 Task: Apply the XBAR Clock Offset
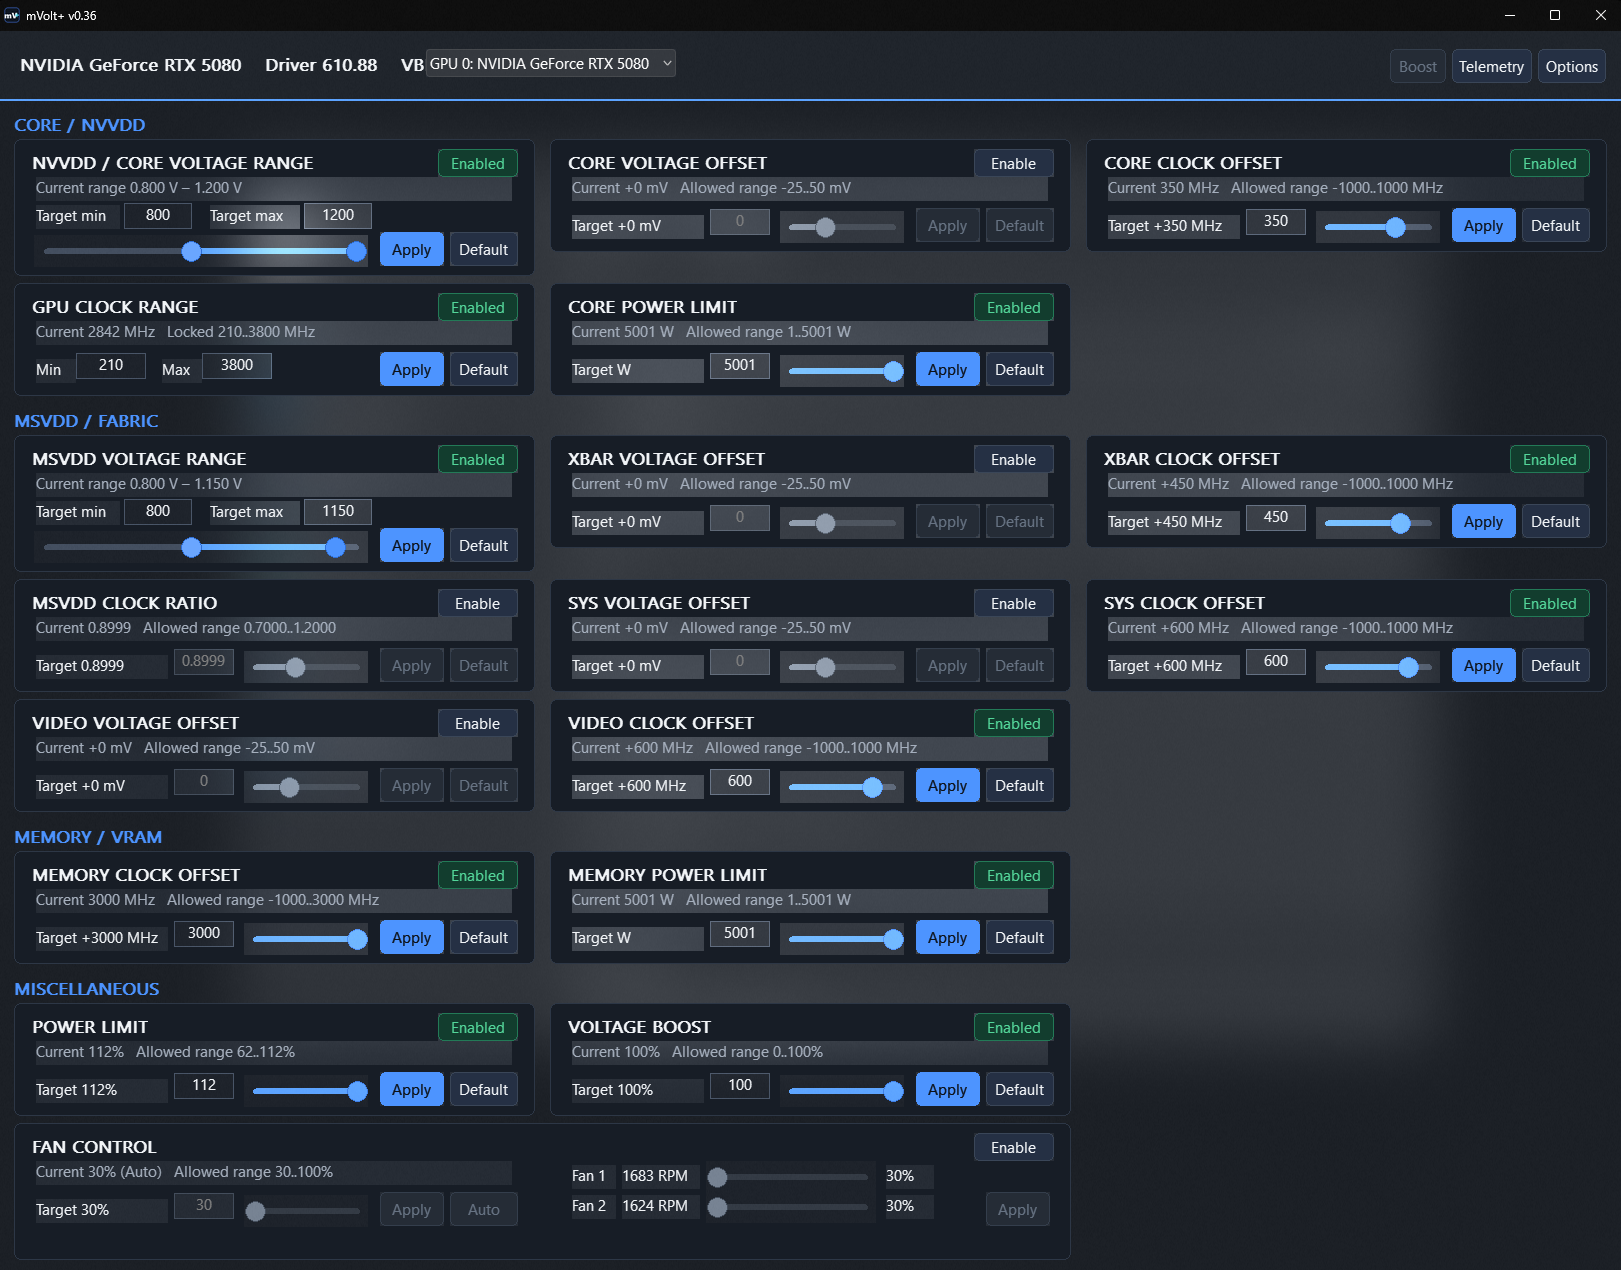pos(1483,522)
